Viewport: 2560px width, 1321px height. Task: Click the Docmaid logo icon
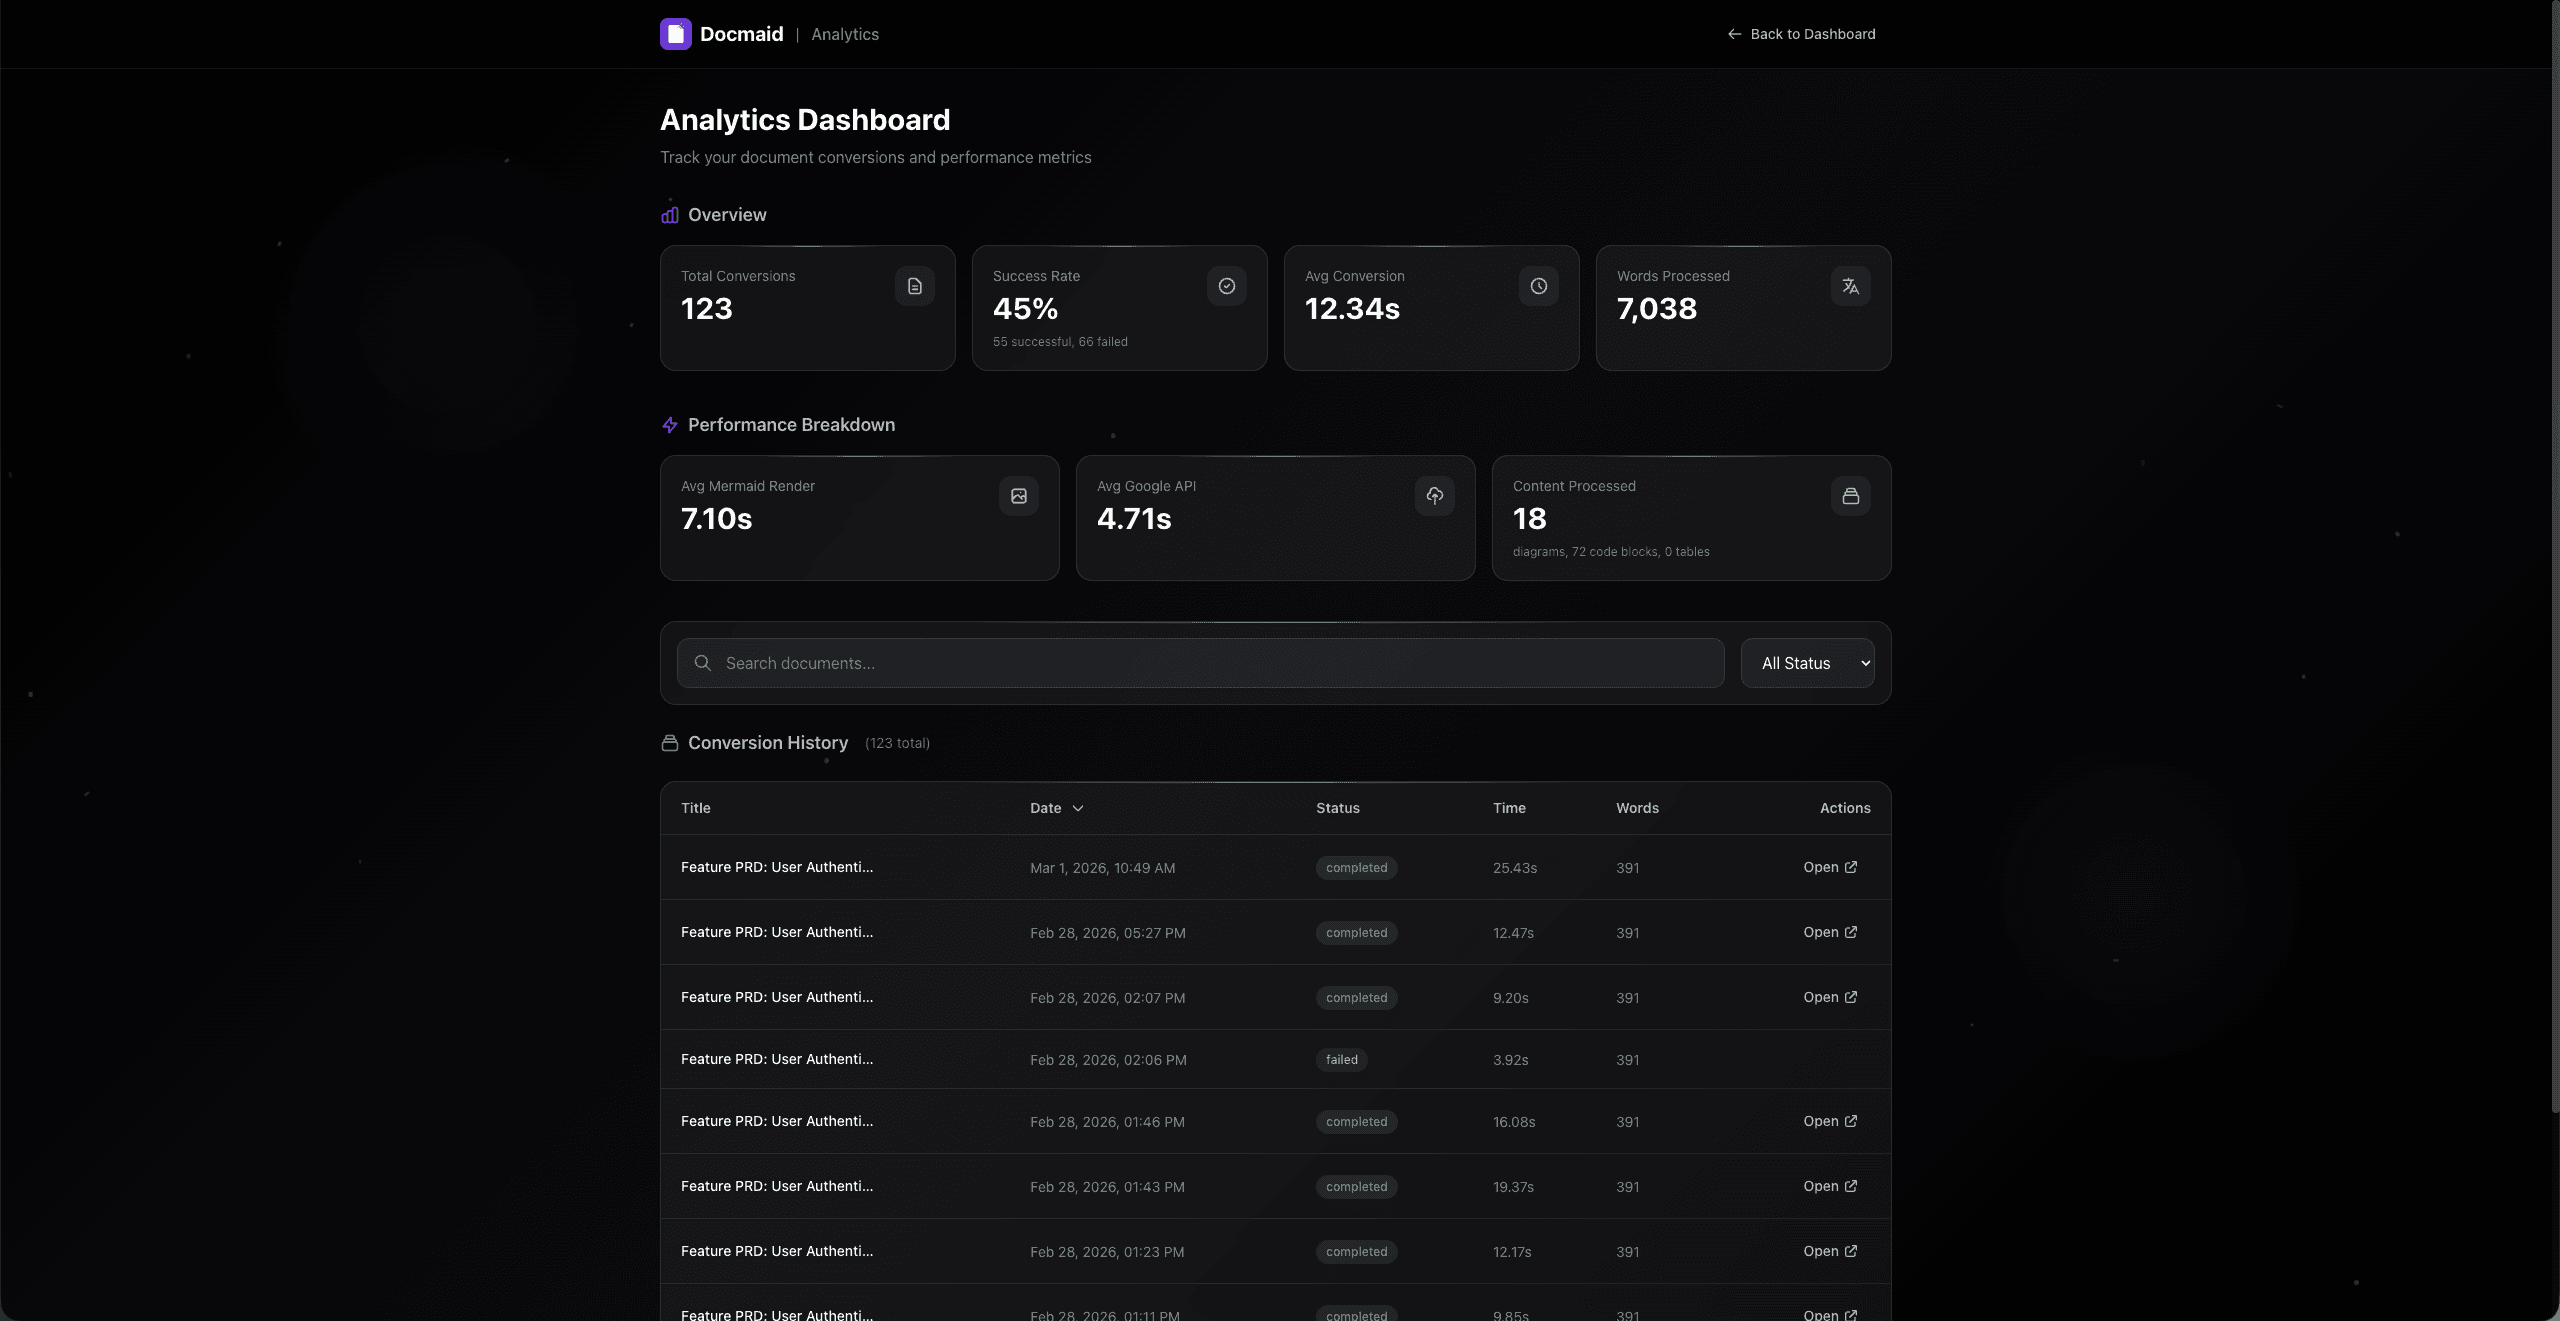click(x=676, y=33)
